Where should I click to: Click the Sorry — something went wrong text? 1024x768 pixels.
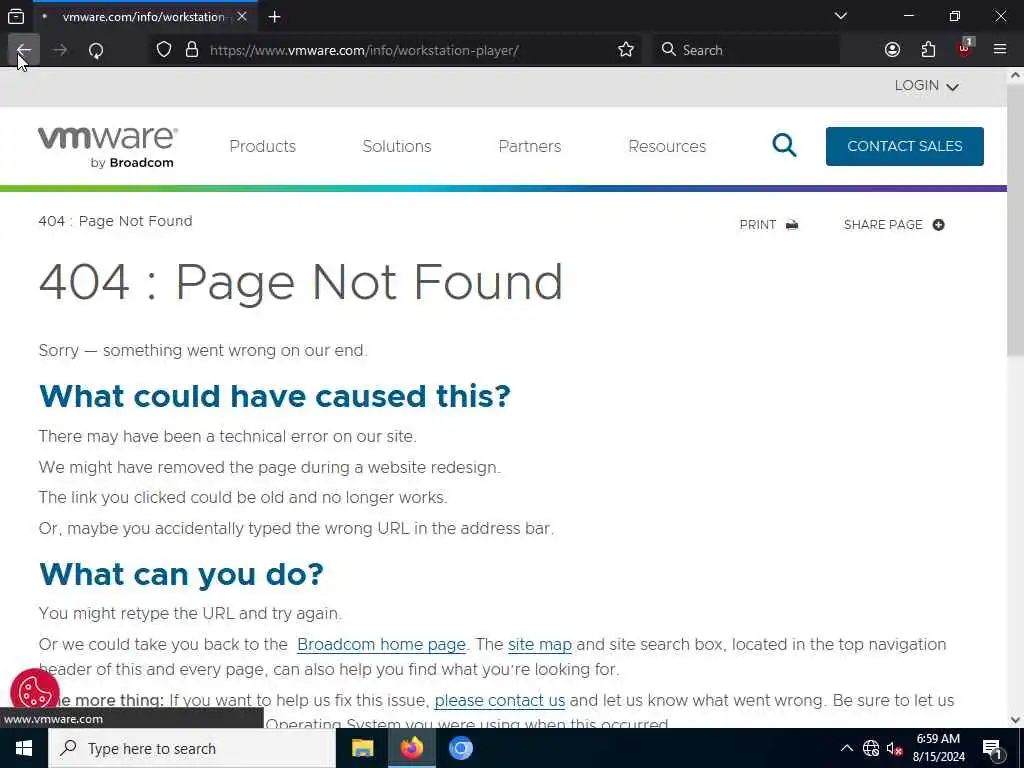tap(202, 351)
